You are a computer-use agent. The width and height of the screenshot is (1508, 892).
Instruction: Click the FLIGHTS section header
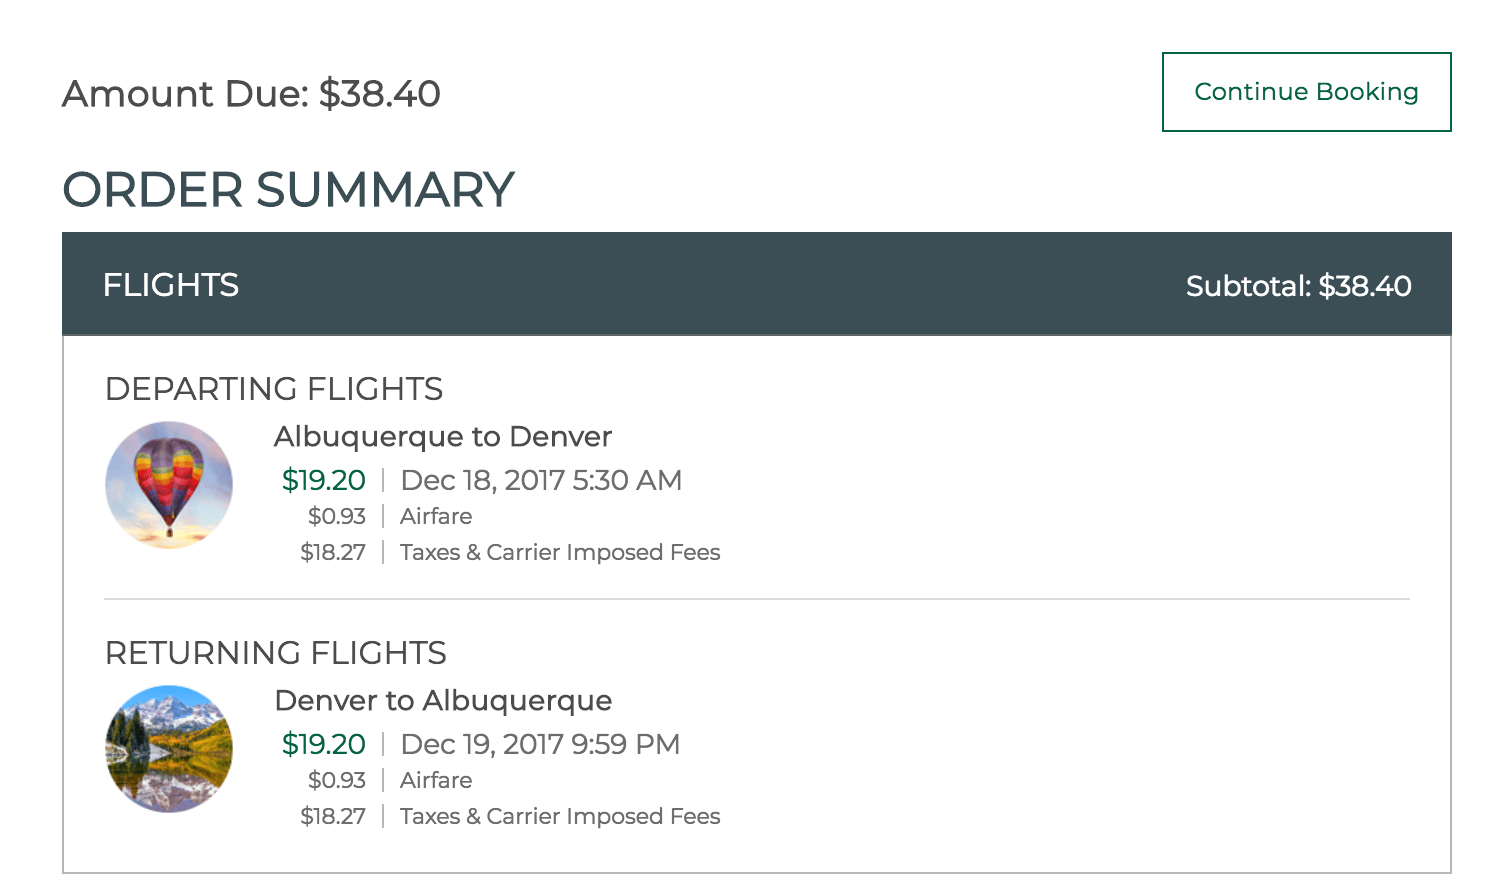tap(170, 284)
